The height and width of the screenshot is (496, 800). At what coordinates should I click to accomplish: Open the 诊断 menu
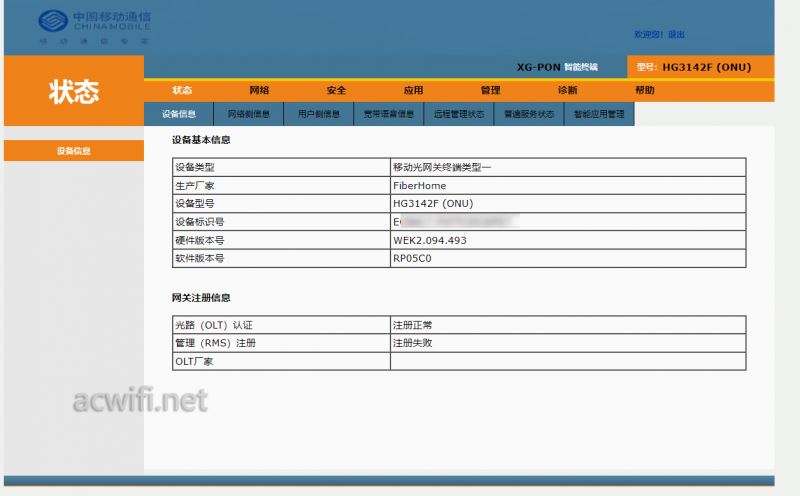tap(567, 90)
